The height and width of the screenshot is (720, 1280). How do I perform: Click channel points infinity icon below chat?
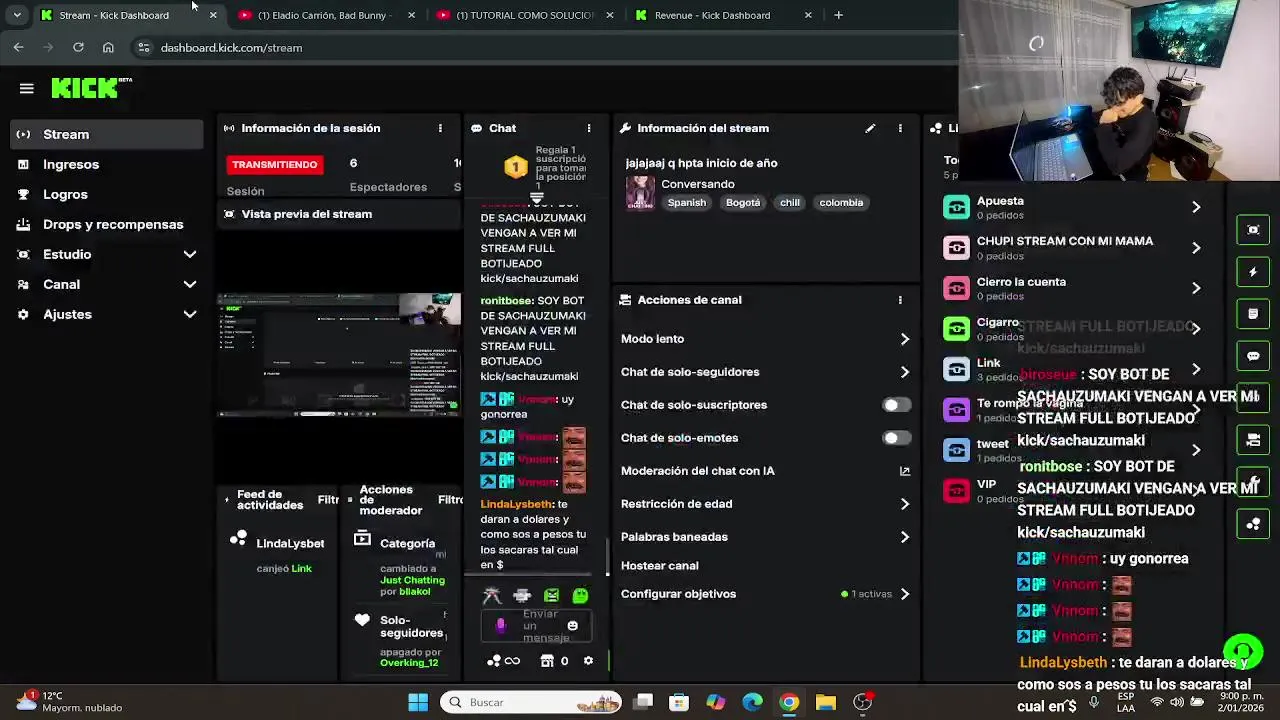512,661
